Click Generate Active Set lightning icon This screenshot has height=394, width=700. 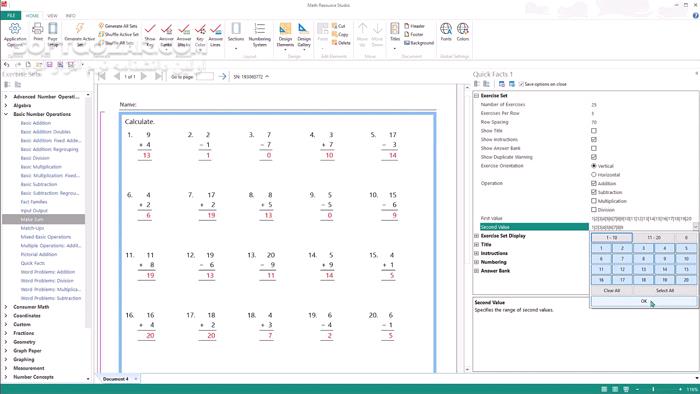coord(79,29)
